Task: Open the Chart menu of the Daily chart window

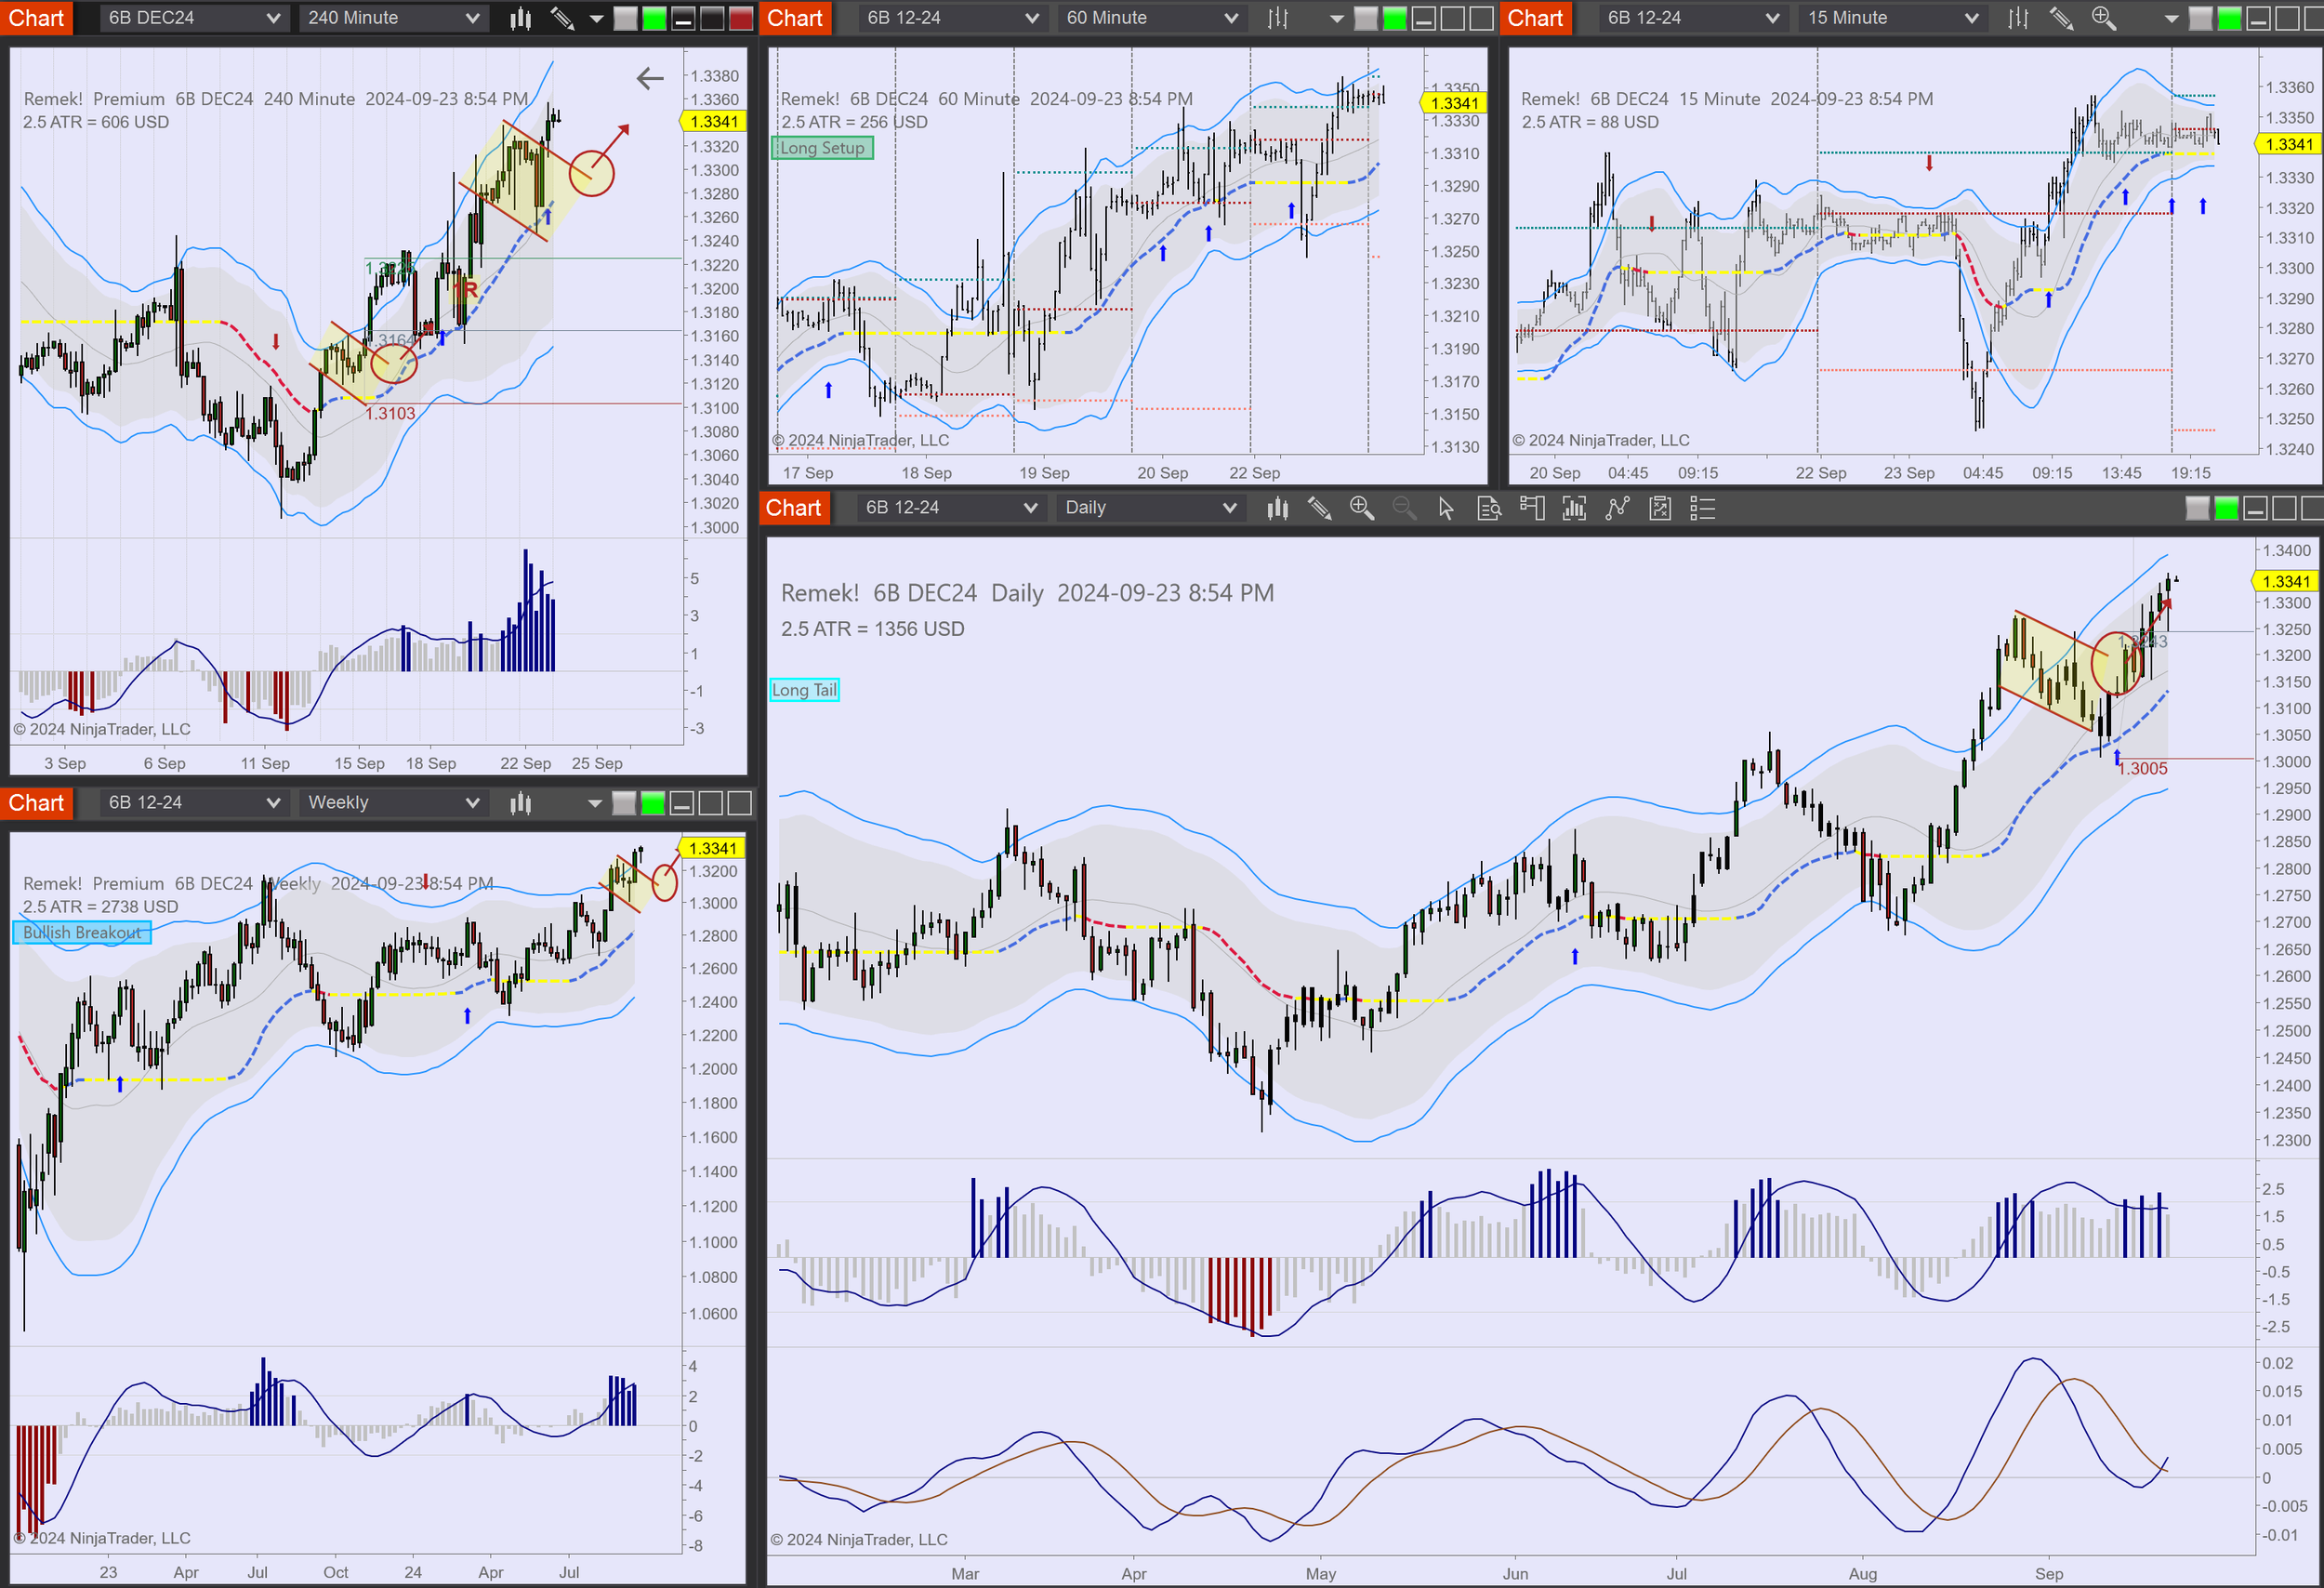Action: tap(793, 508)
